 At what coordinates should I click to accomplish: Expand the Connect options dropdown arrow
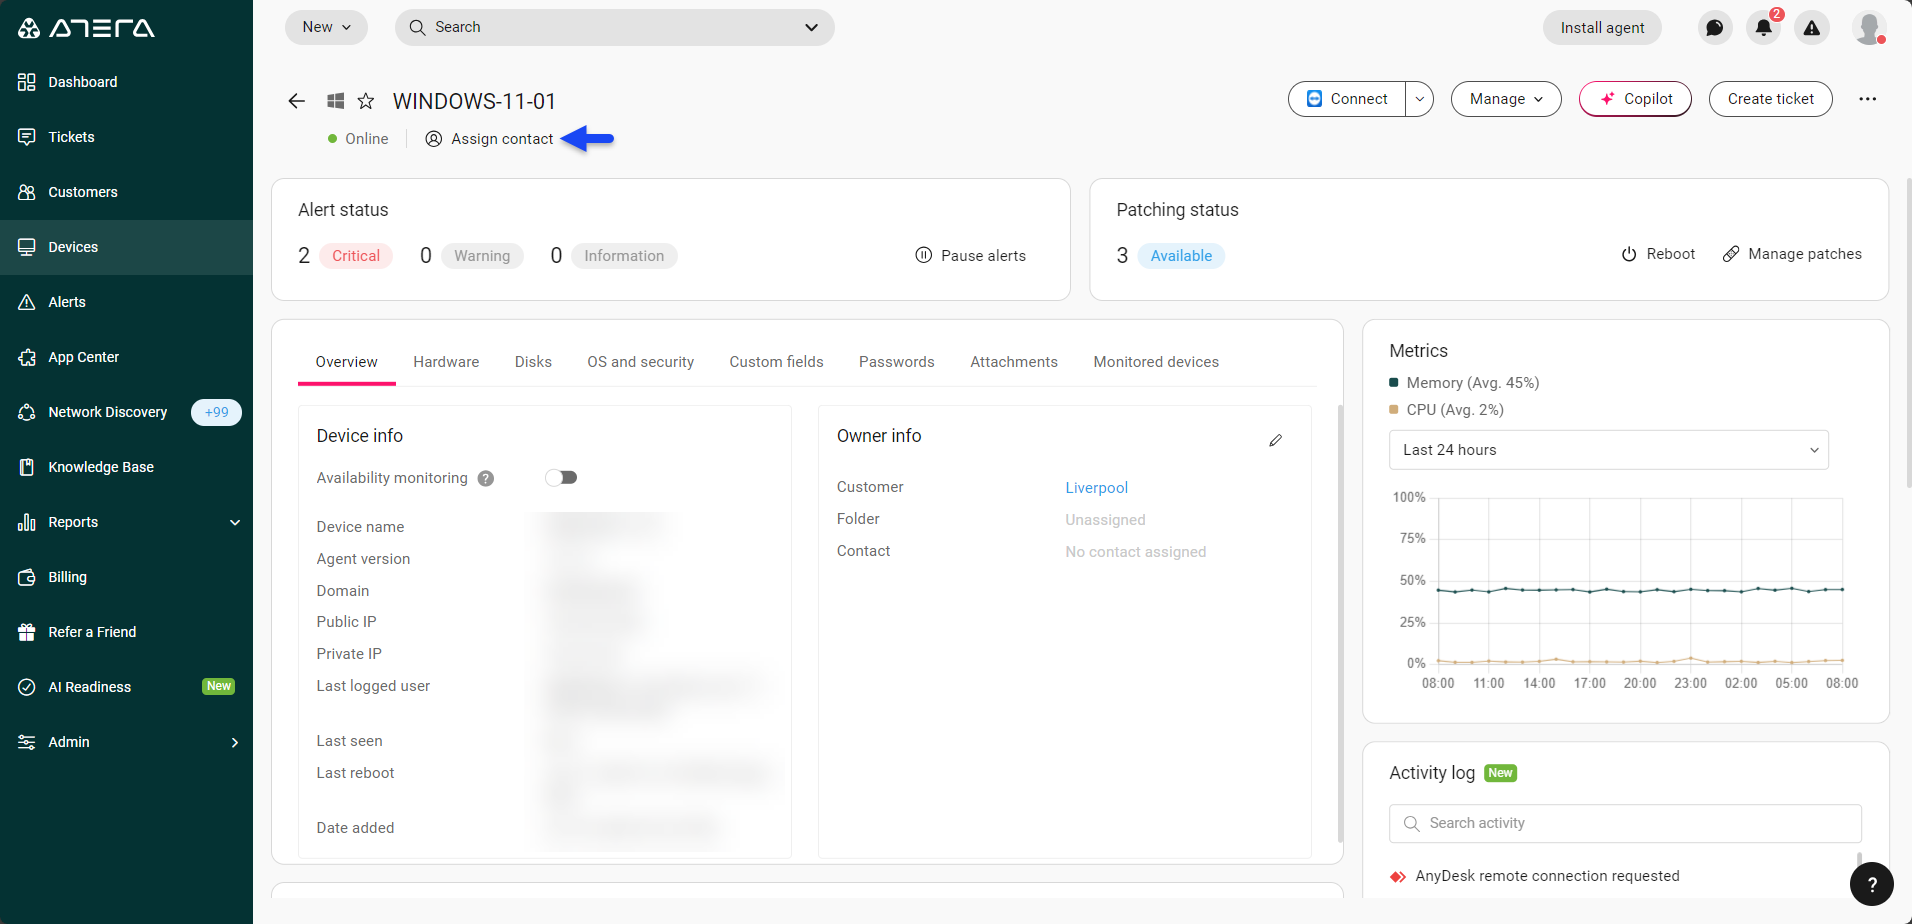click(1420, 99)
